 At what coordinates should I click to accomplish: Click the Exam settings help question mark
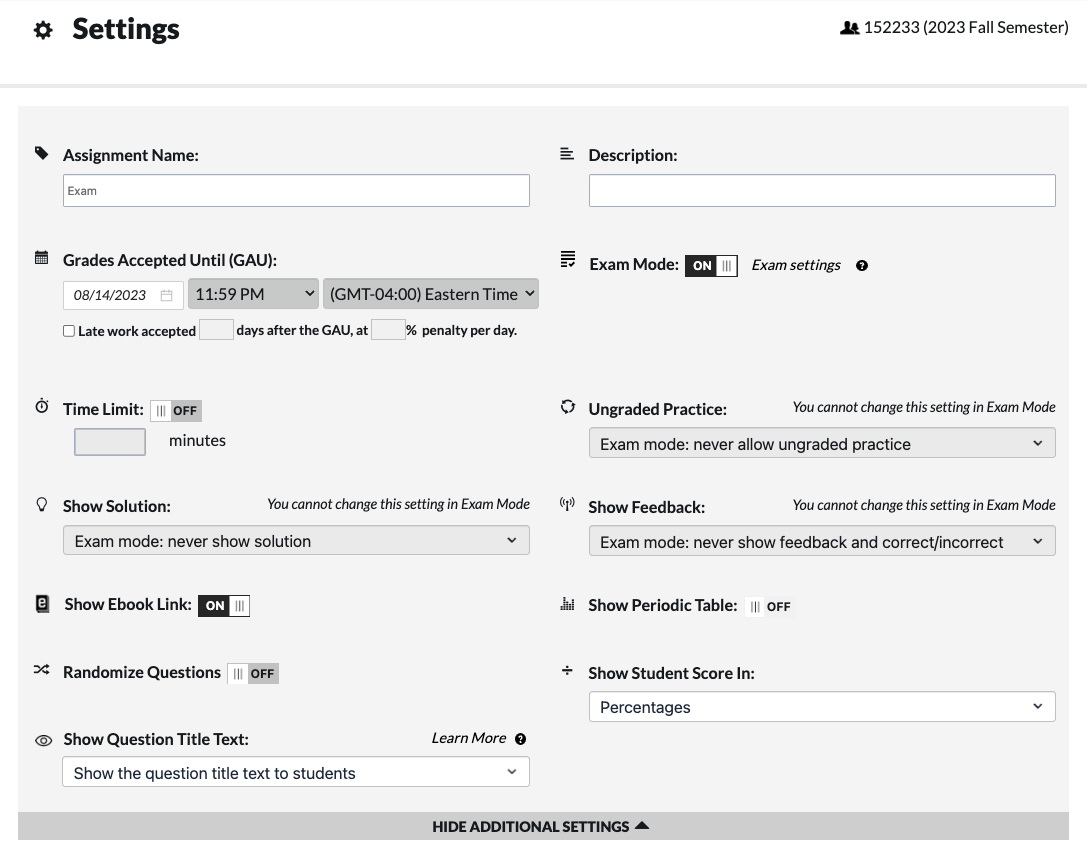(862, 266)
